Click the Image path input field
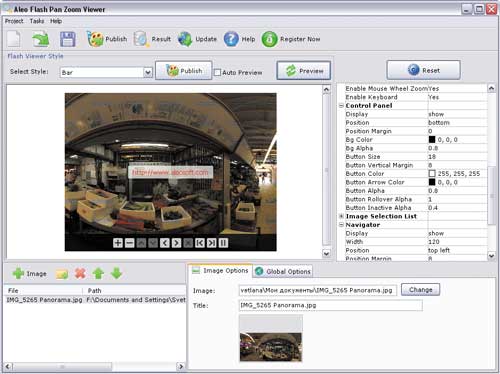 pos(318,290)
